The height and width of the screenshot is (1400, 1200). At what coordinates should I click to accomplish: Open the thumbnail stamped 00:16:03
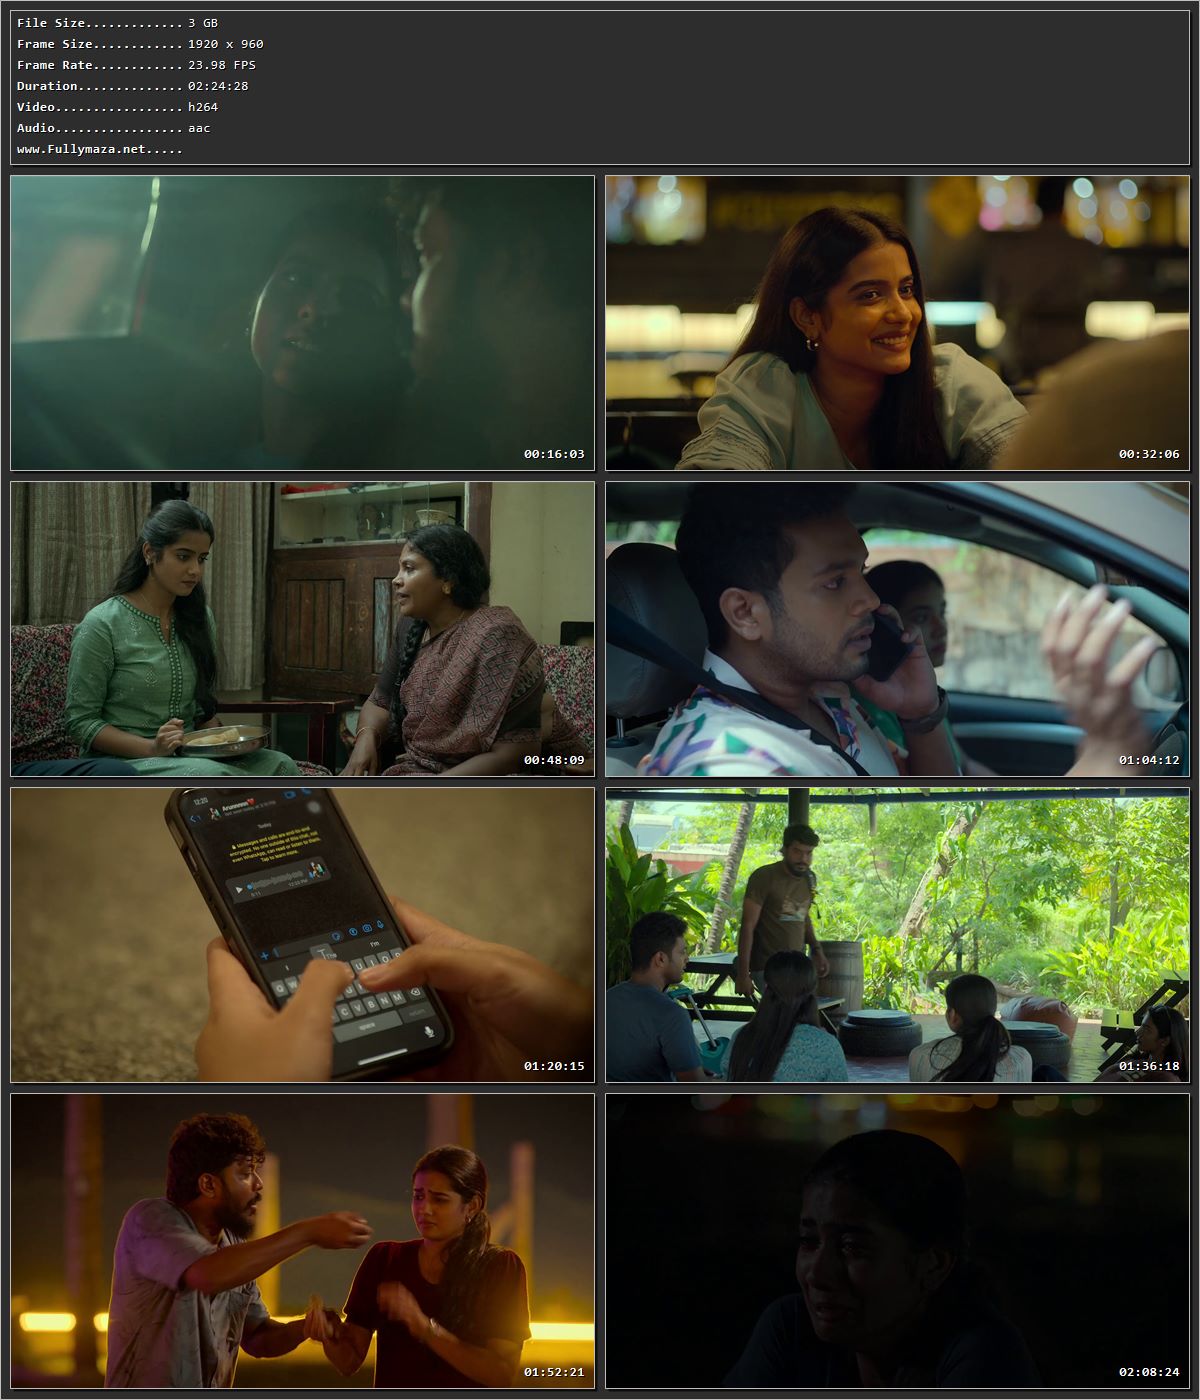[302, 323]
